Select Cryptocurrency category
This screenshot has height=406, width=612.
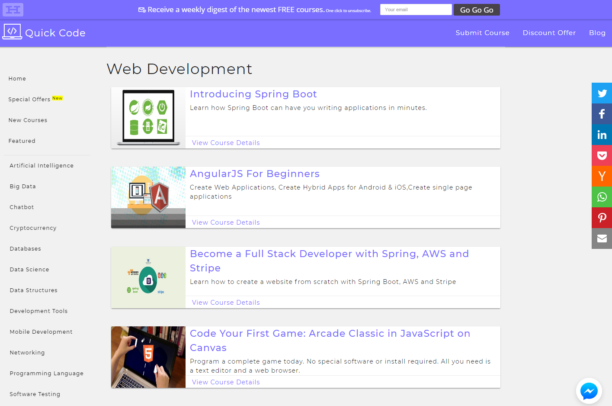(x=33, y=228)
